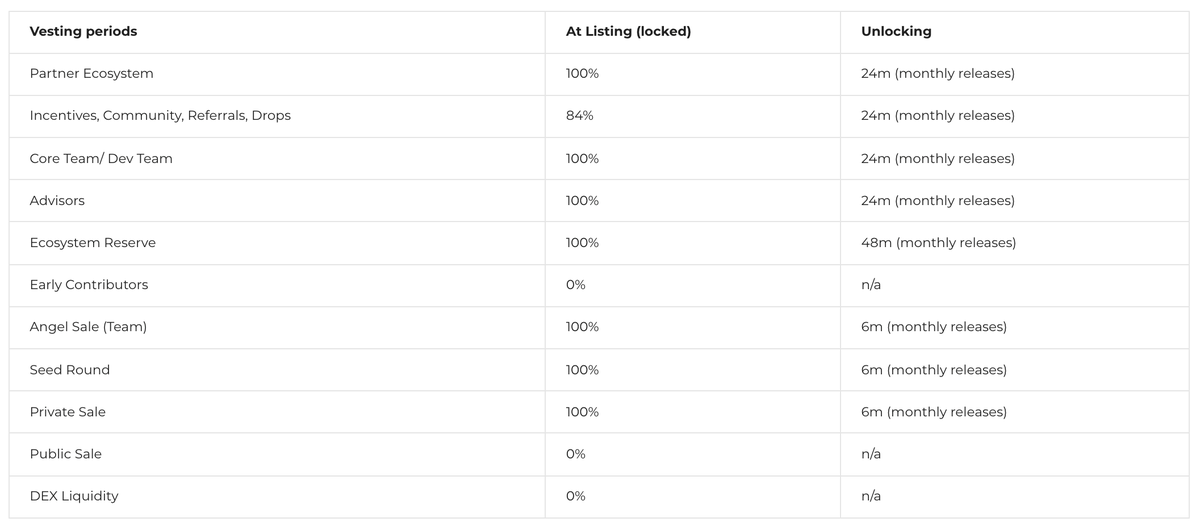The width and height of the screenshot is (1200, 526).
Task: Select the Ecosystem Reserve cell
Action: click(x=92, y=243)
